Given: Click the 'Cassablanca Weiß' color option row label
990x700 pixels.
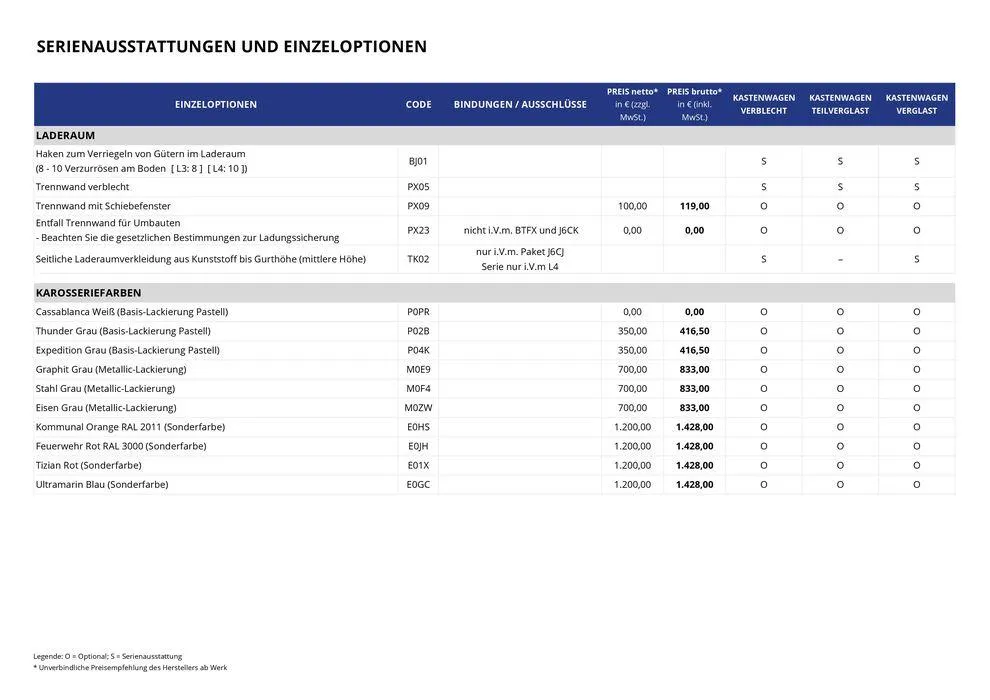Looking at the screenshot, I should click(x=131, y=312).
